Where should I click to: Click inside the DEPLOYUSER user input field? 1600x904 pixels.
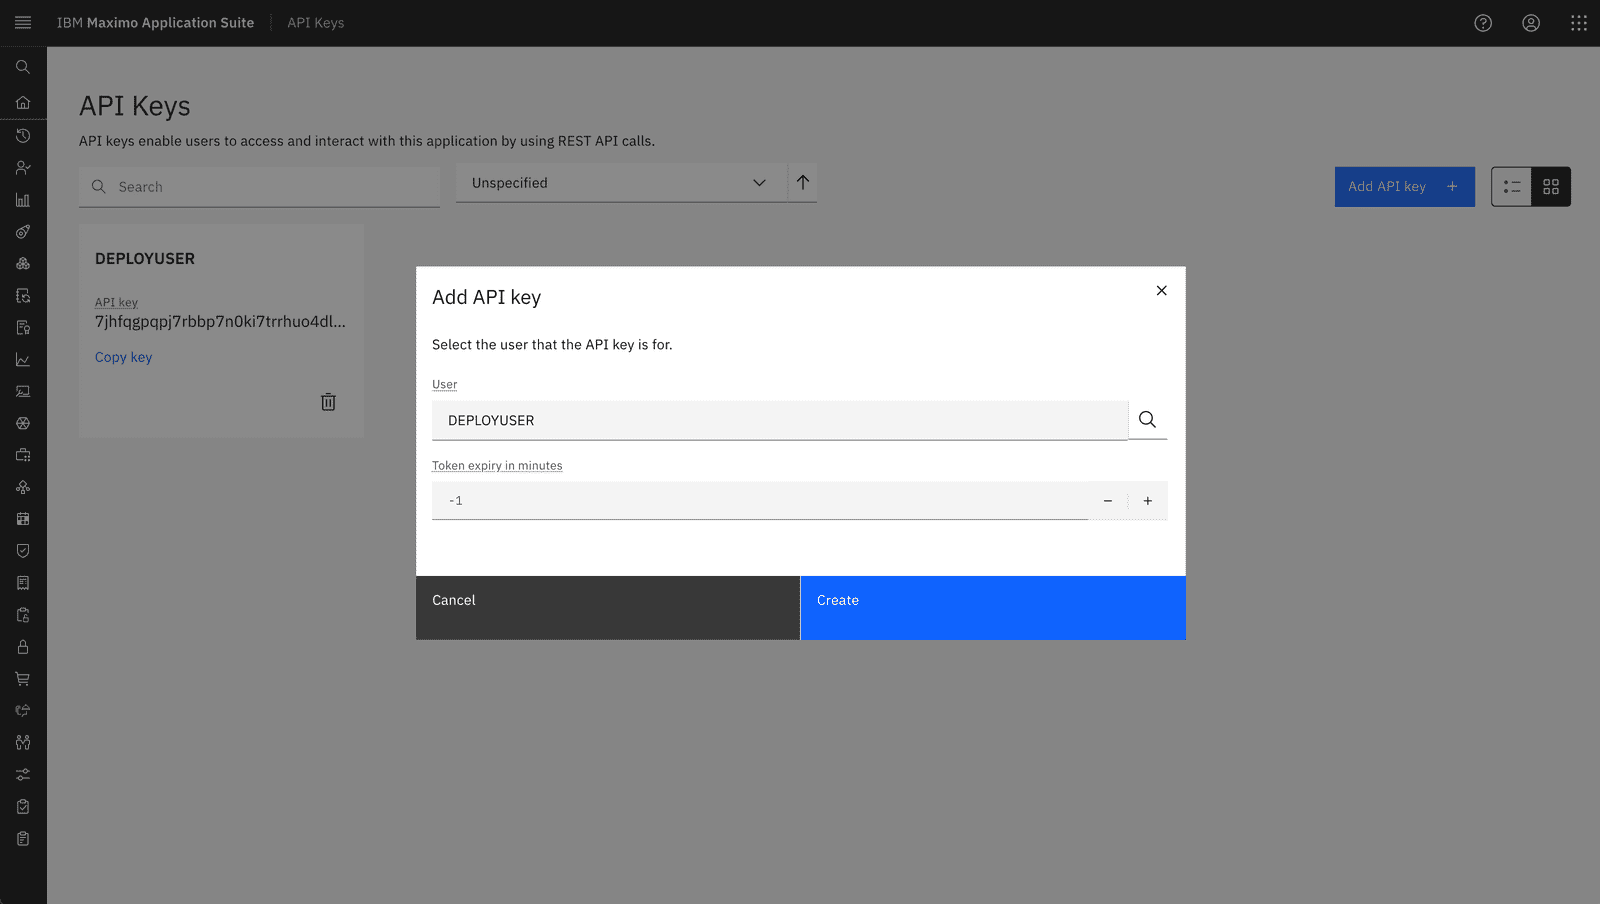point(780,420)
